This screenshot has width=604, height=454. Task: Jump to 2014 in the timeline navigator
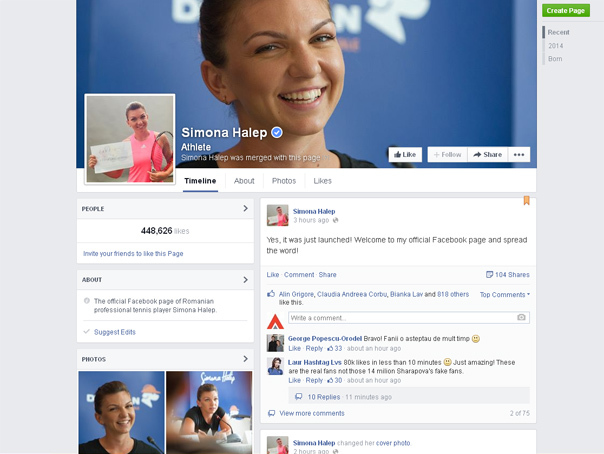pos(555,46)
